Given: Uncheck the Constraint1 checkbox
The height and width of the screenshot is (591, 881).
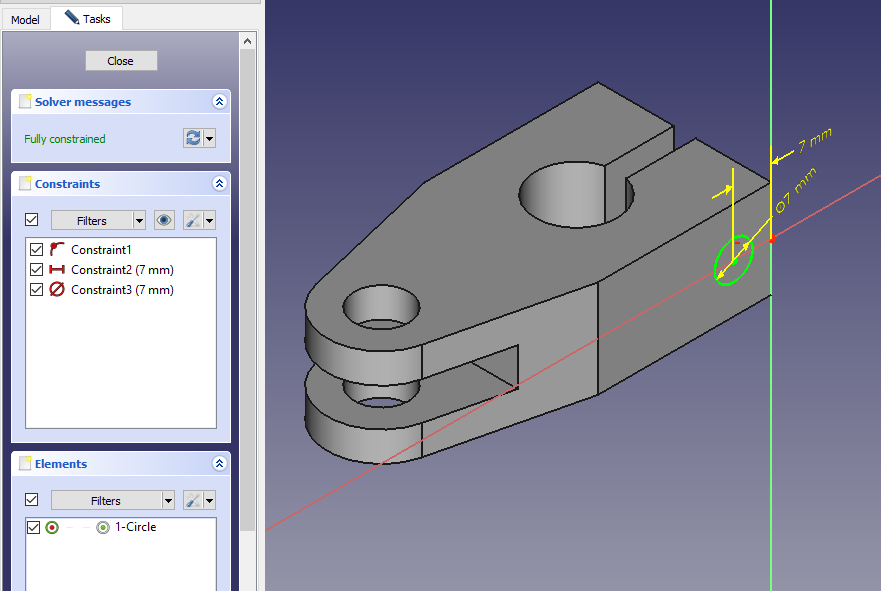Looking at the screenshot, I should coord(37,249).
